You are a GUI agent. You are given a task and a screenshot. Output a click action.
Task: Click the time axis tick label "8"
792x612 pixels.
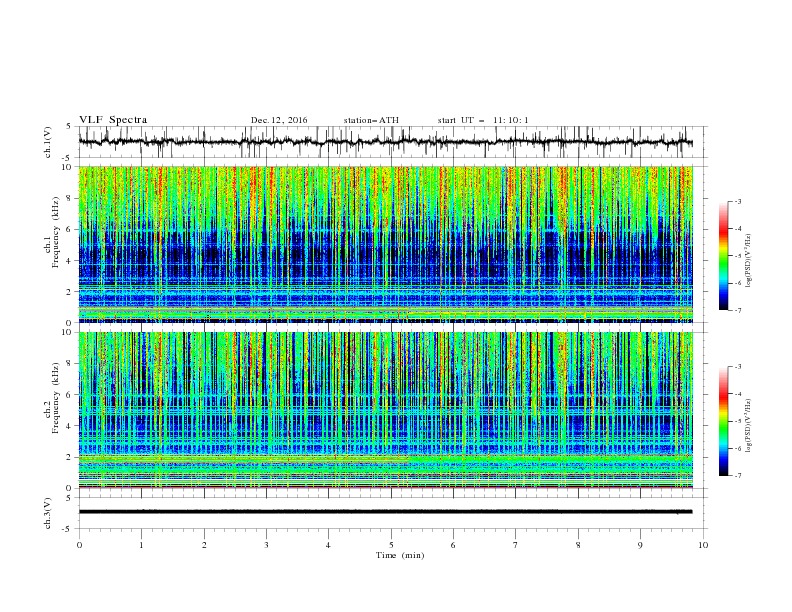coord(578,545)
